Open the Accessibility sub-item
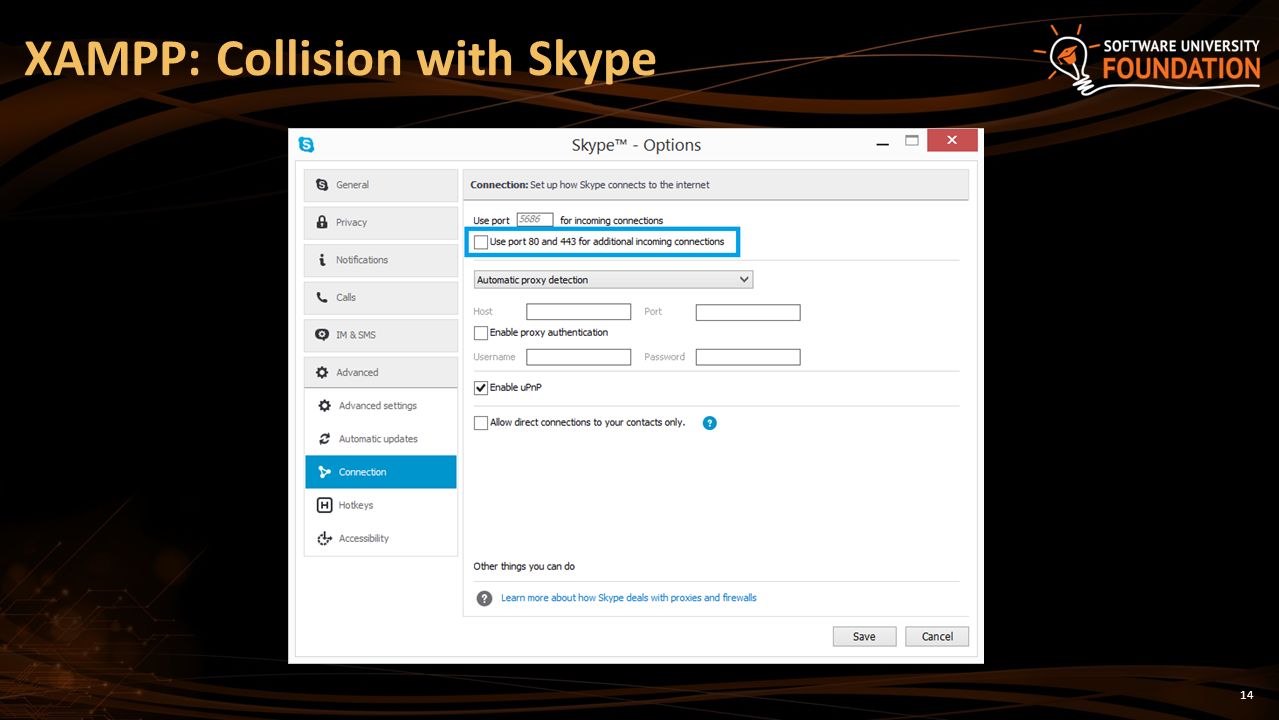 pyautogui.click(x=381, y=538)
